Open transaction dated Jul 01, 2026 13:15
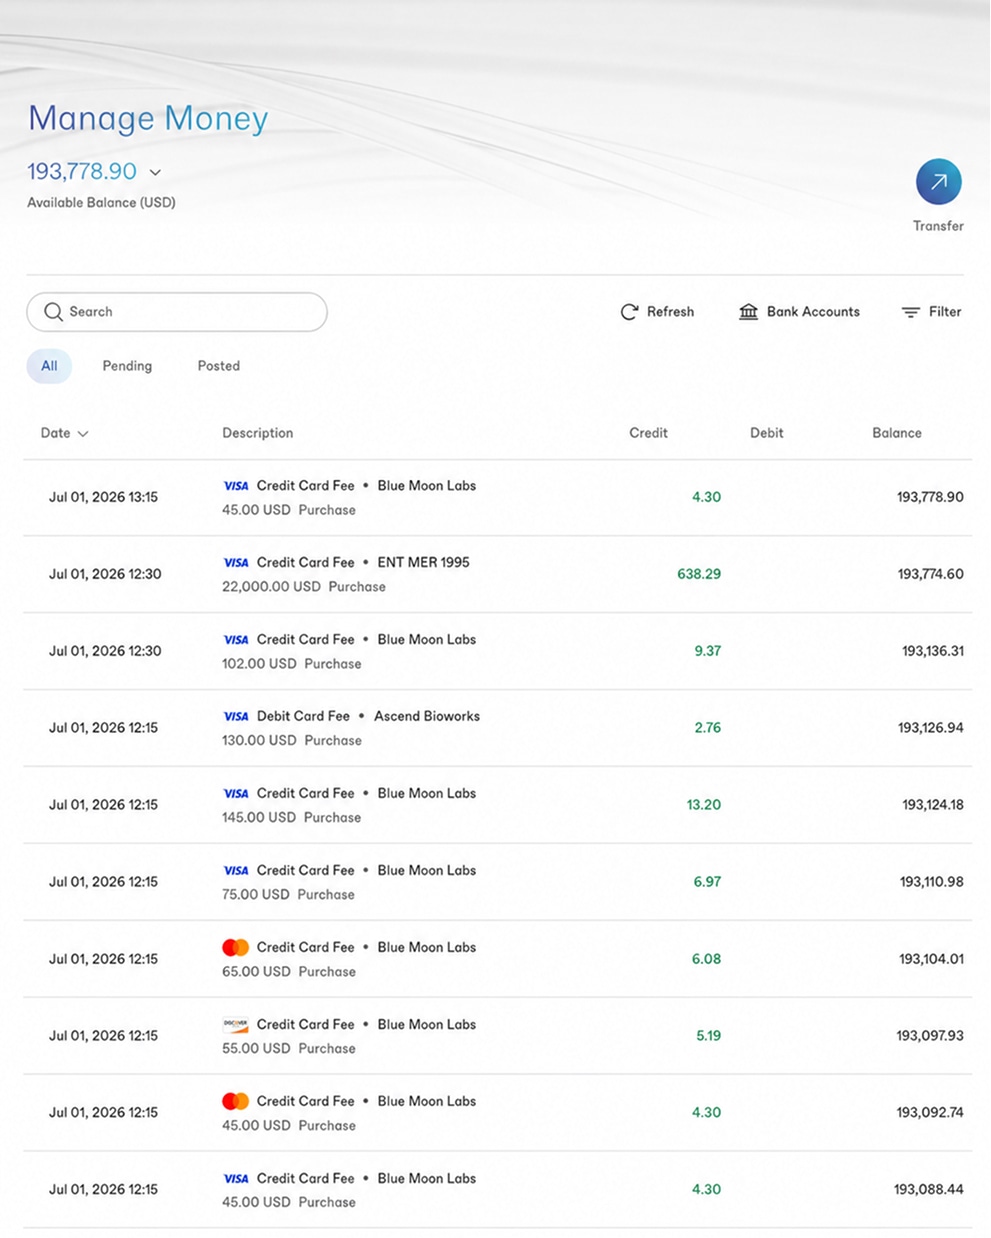991x1238 pixels. pos(498,498)
